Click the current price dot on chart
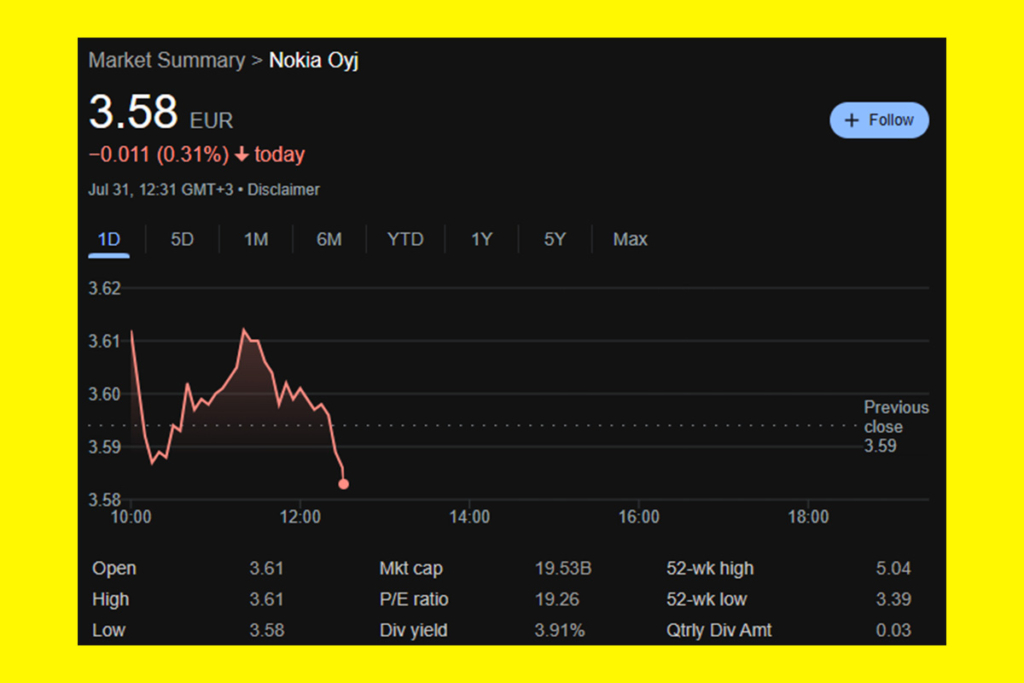 (x=344, y=484)
